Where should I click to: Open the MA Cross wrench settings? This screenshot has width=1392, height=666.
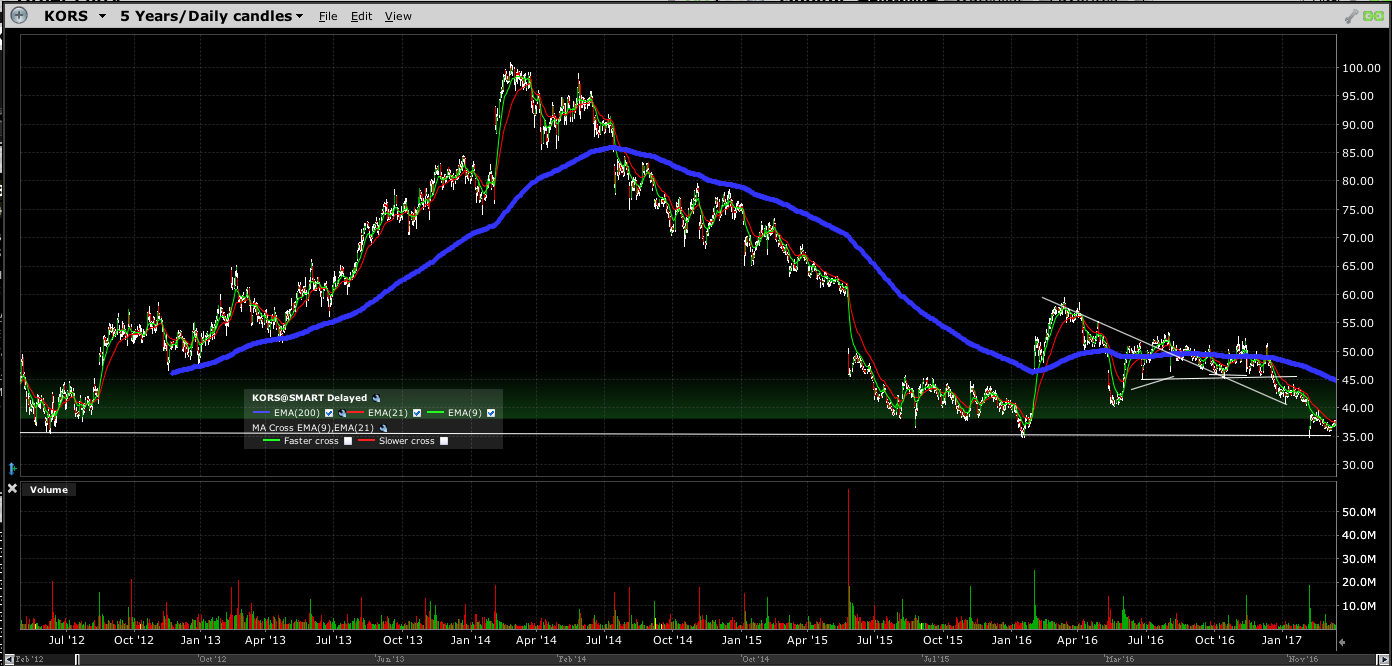point(384,429)
